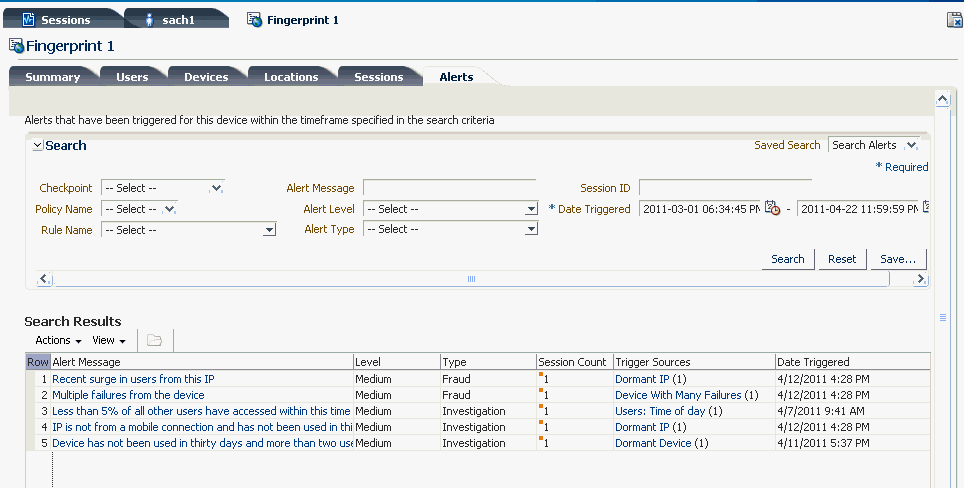Click the detached folder icon in results toolbar

[x=154, y=340]
